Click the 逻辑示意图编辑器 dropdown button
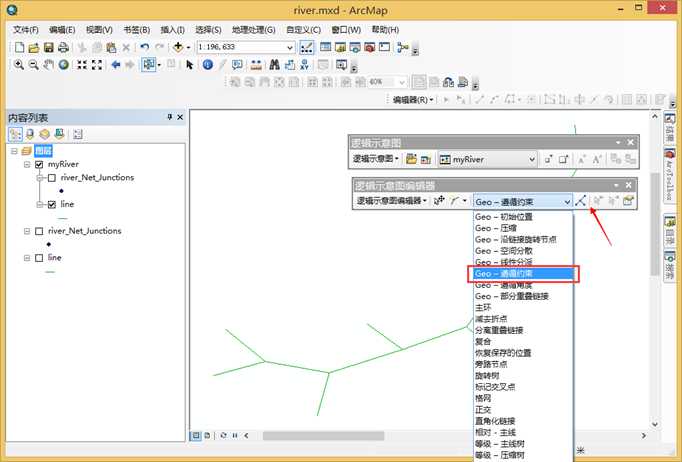The image size is (682, 462). tap(390, 201)
